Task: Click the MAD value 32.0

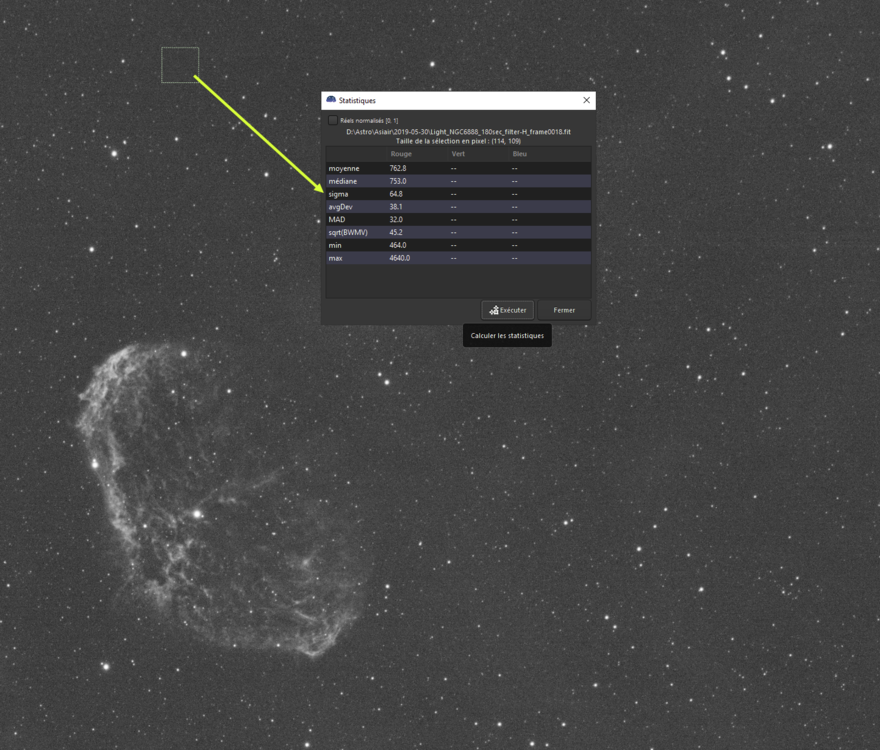Action: 396,219
